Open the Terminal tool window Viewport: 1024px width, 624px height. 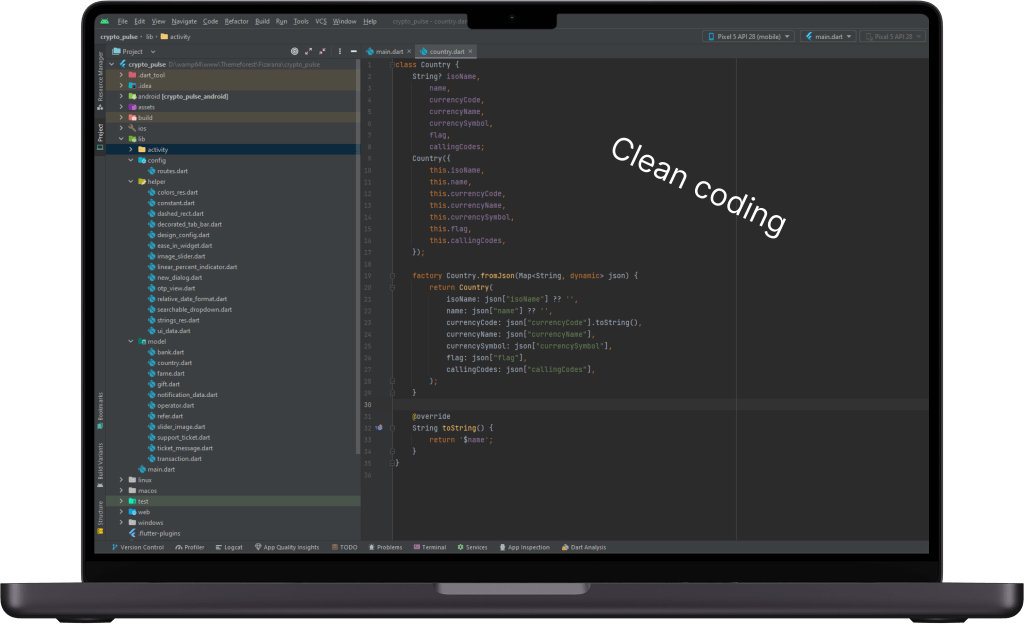pyautogui.click(x=430, y=548)
